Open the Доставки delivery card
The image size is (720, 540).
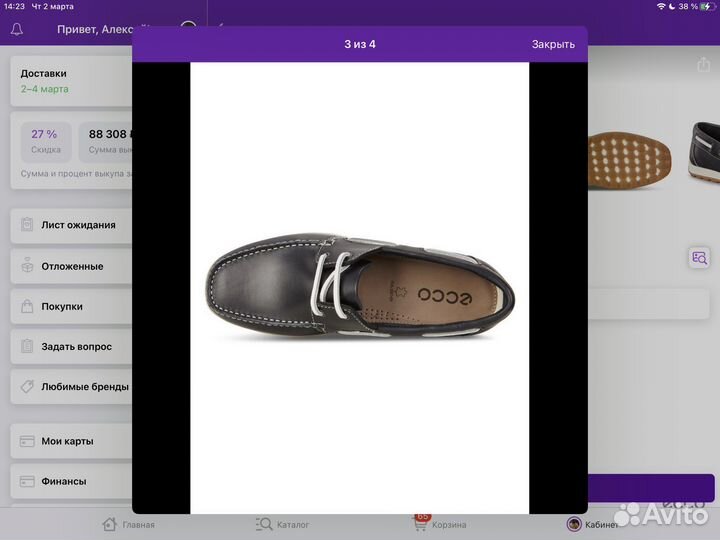(x=70, y=81)
